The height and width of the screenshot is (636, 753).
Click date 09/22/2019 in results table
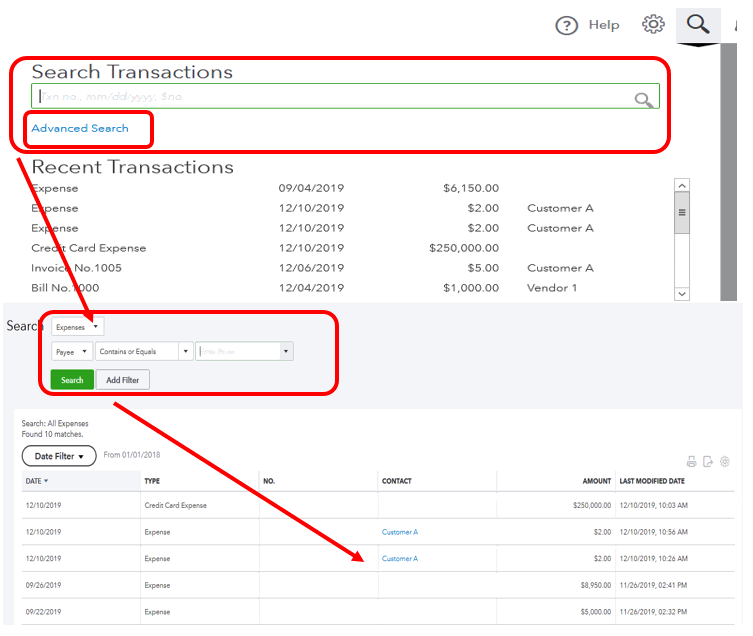tap(43, 612)
